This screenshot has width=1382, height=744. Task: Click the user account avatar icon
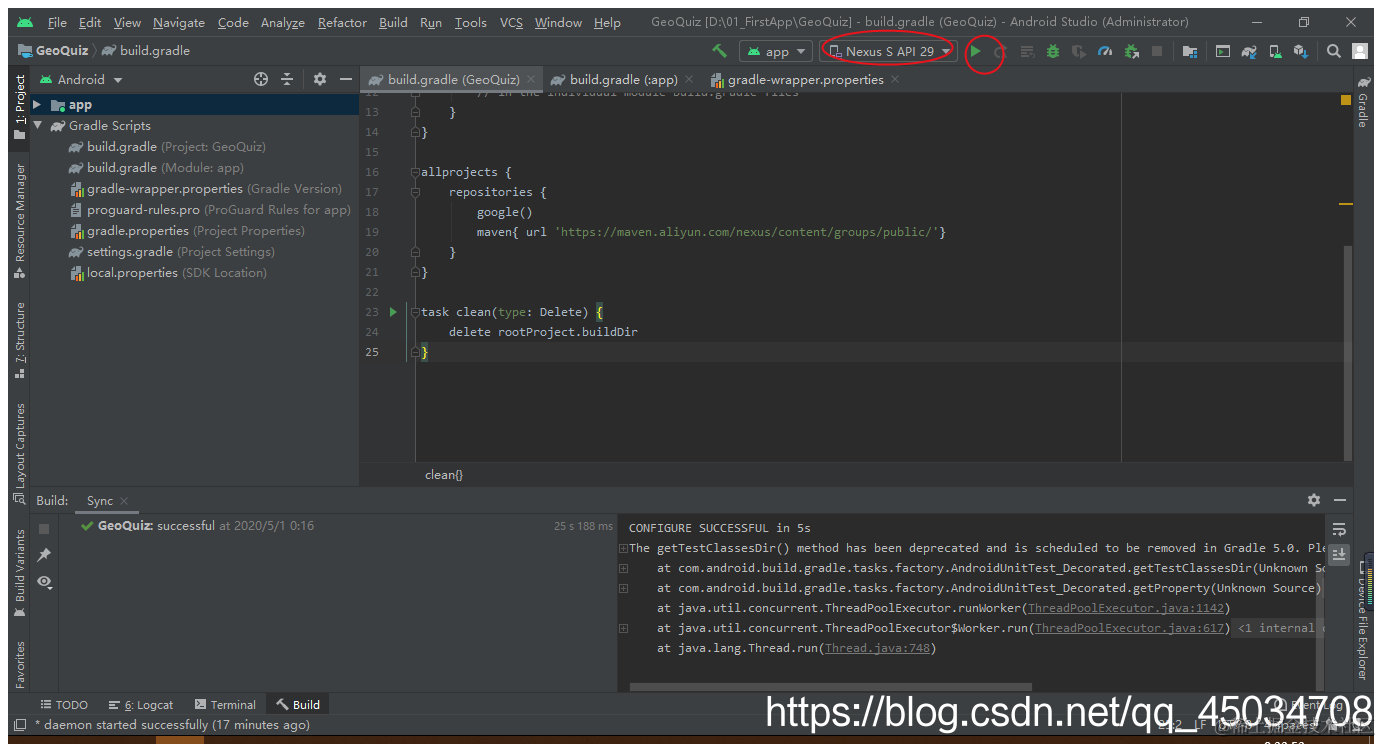click(x=1360, y=51)
